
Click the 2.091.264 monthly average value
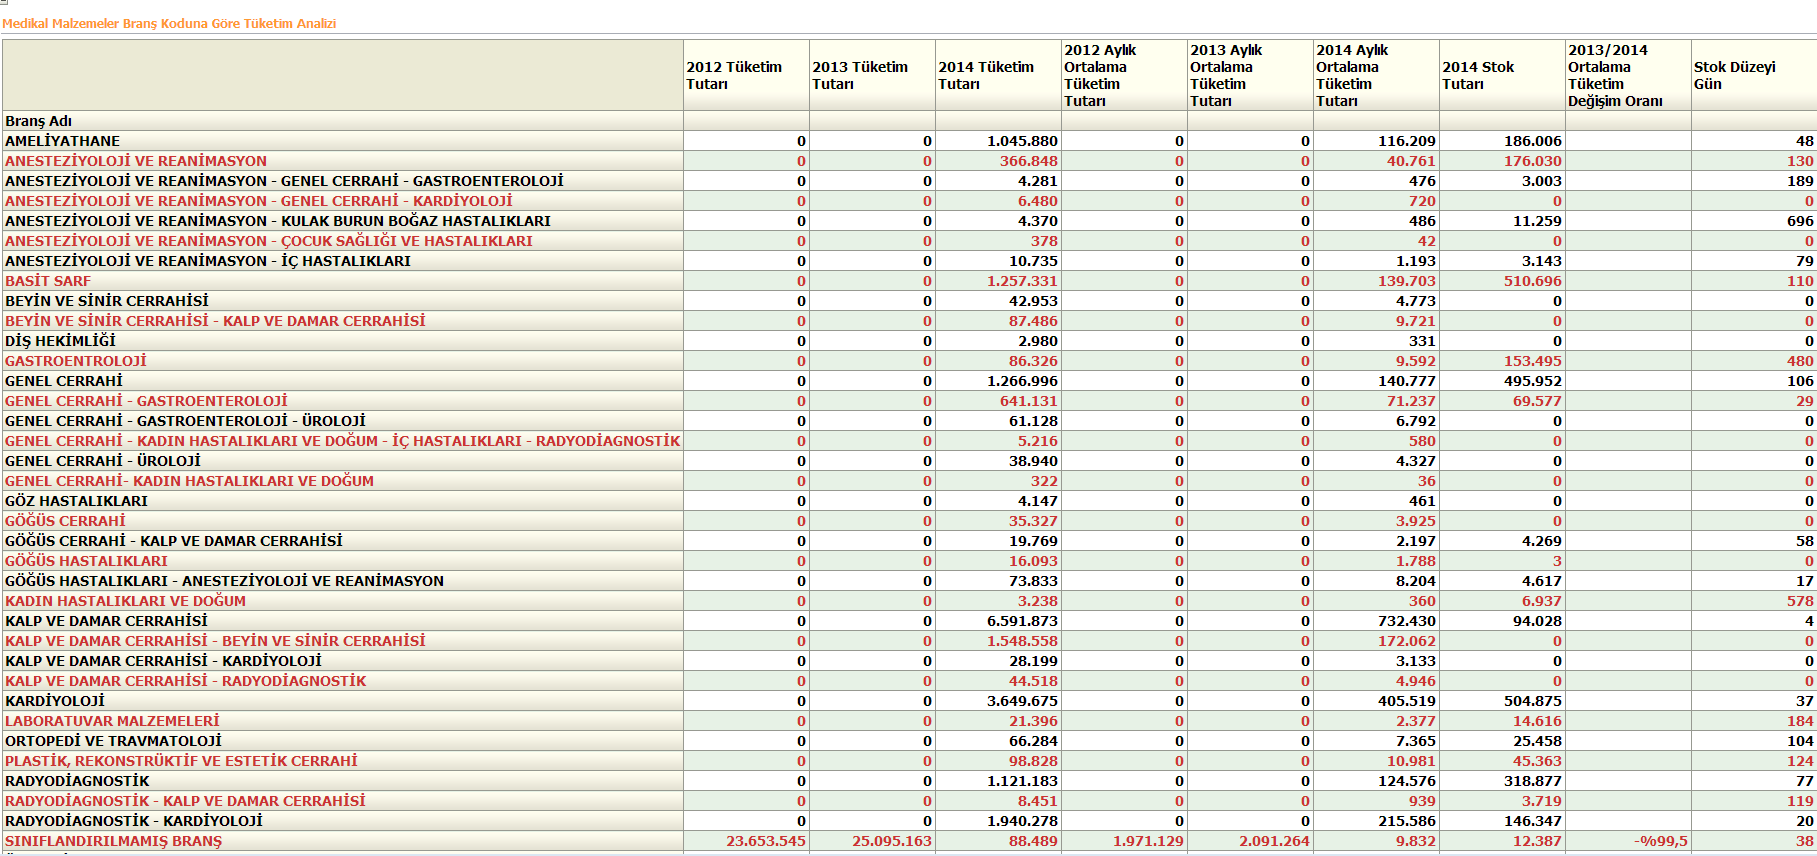pyautogui.click(x=1274, y=841)
